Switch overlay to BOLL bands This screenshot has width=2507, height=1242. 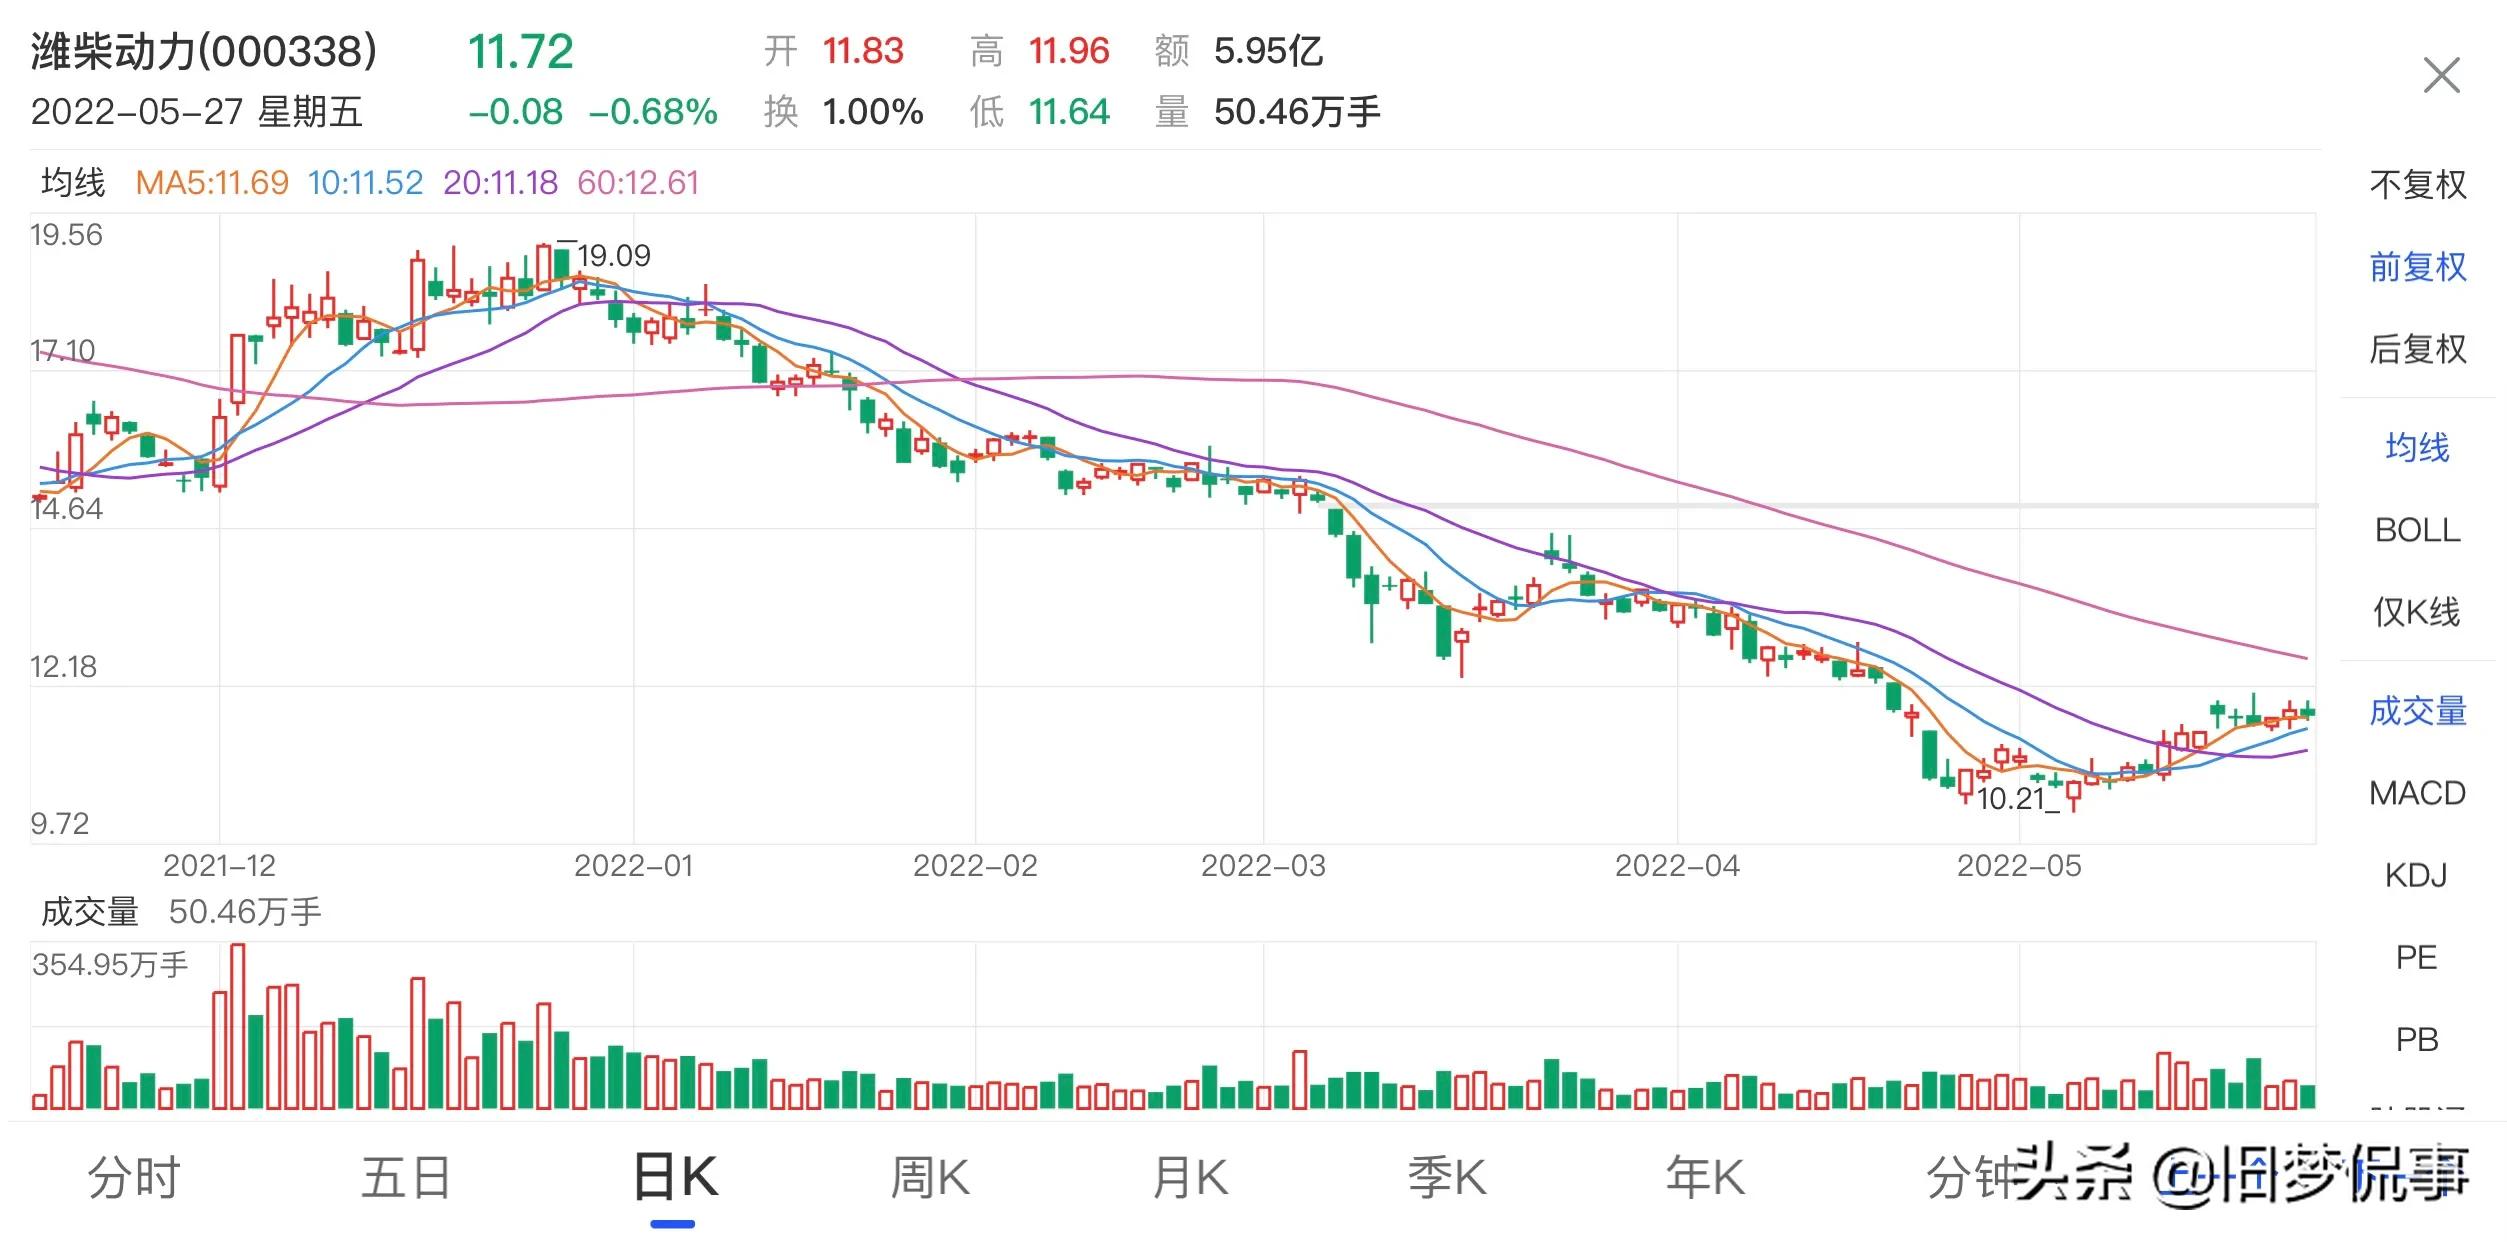pyautogui.click(x=2417, y=530)
